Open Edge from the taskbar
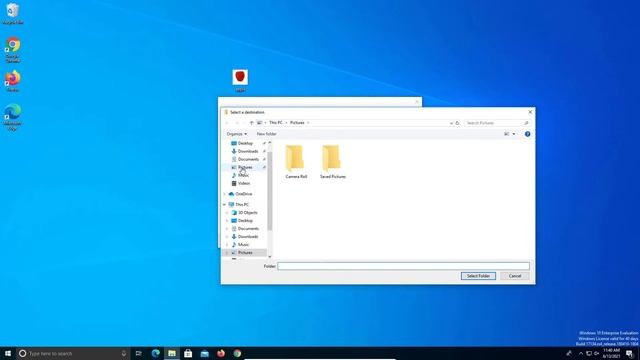Viewport: 640px width, 360px height. point(156,353)
